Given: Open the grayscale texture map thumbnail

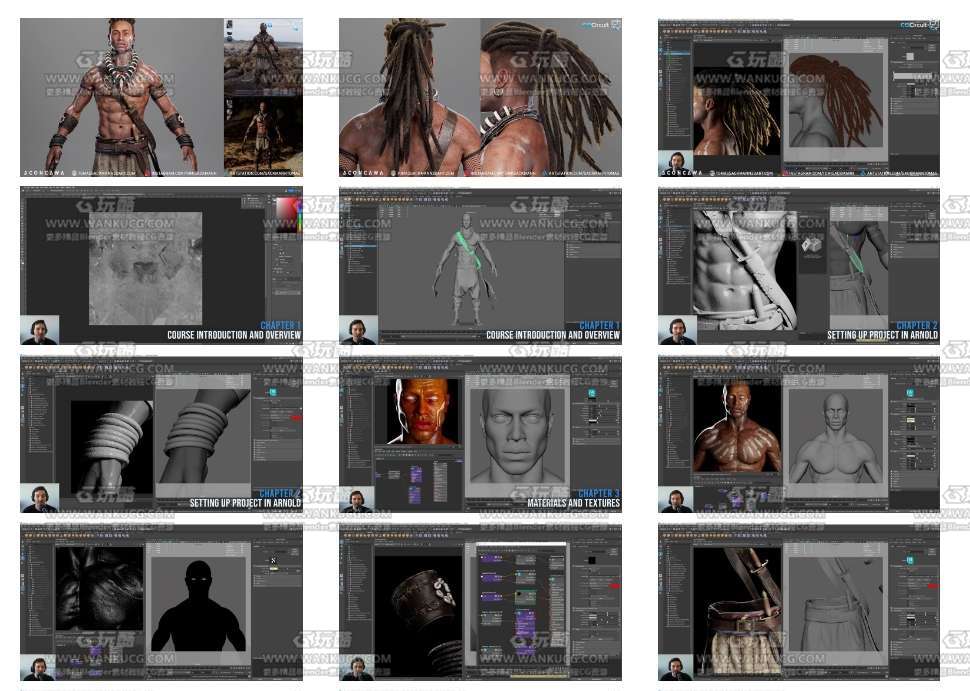Looking at the screenshot, I should click(x=161, y=266).
